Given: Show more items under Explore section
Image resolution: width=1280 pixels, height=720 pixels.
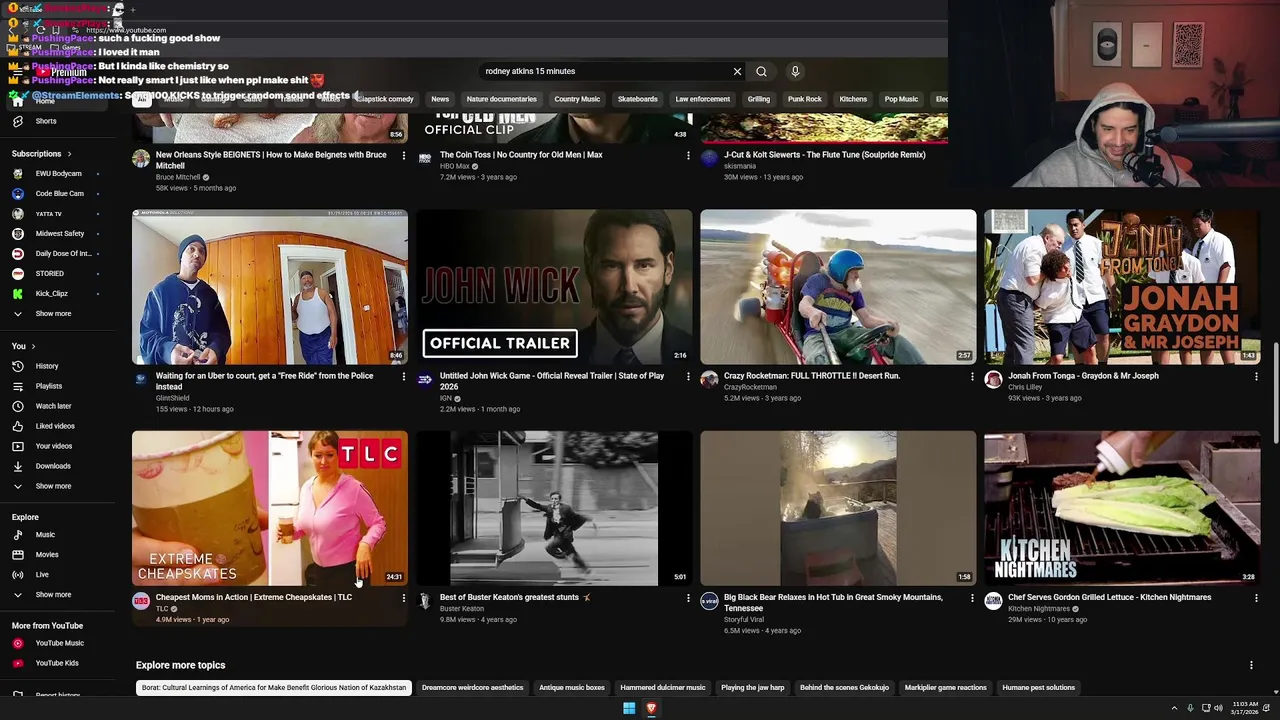Looking at the screenshot, I should 53,595.
